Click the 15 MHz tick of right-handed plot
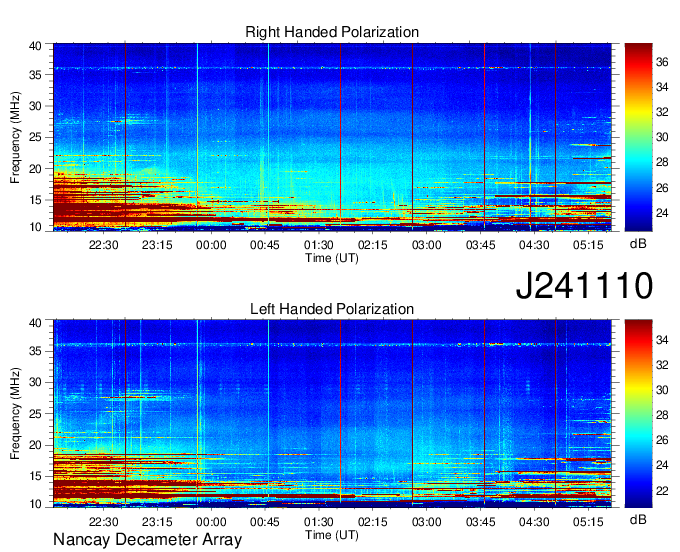The width and height of the screenshot is (680, 552). click(35, 200)
